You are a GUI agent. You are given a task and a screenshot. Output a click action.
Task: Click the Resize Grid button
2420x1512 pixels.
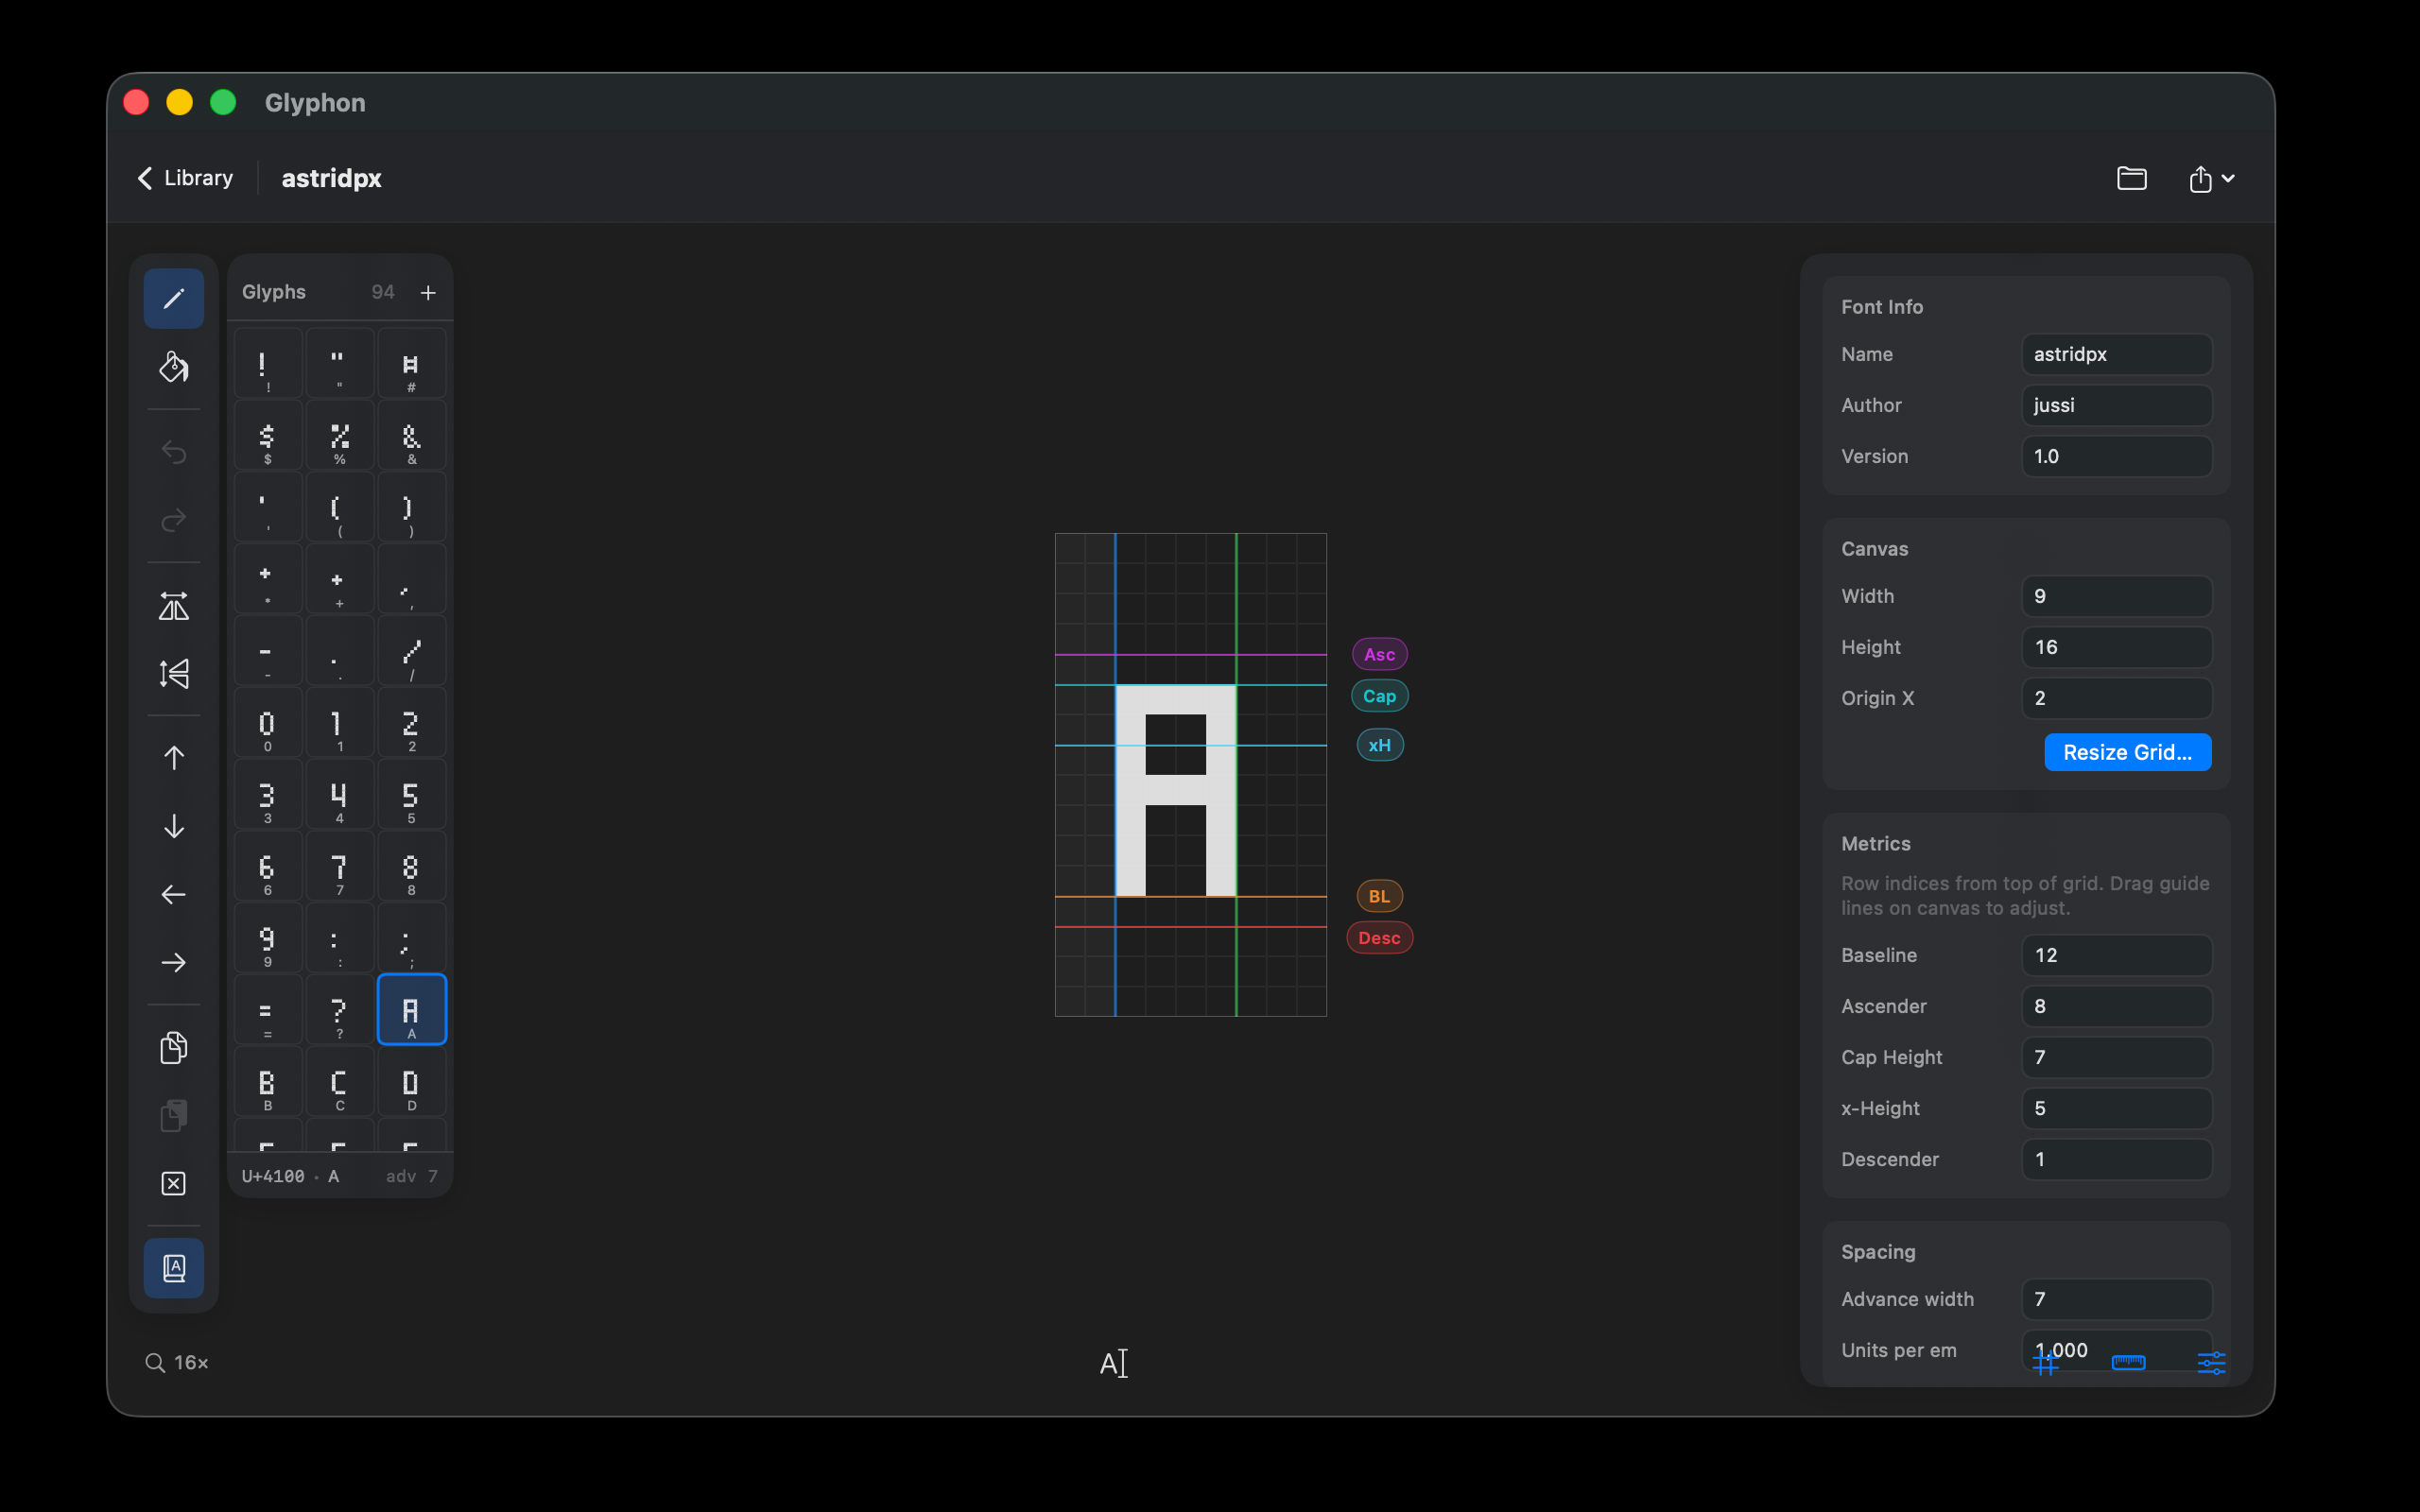(2127, 752)
